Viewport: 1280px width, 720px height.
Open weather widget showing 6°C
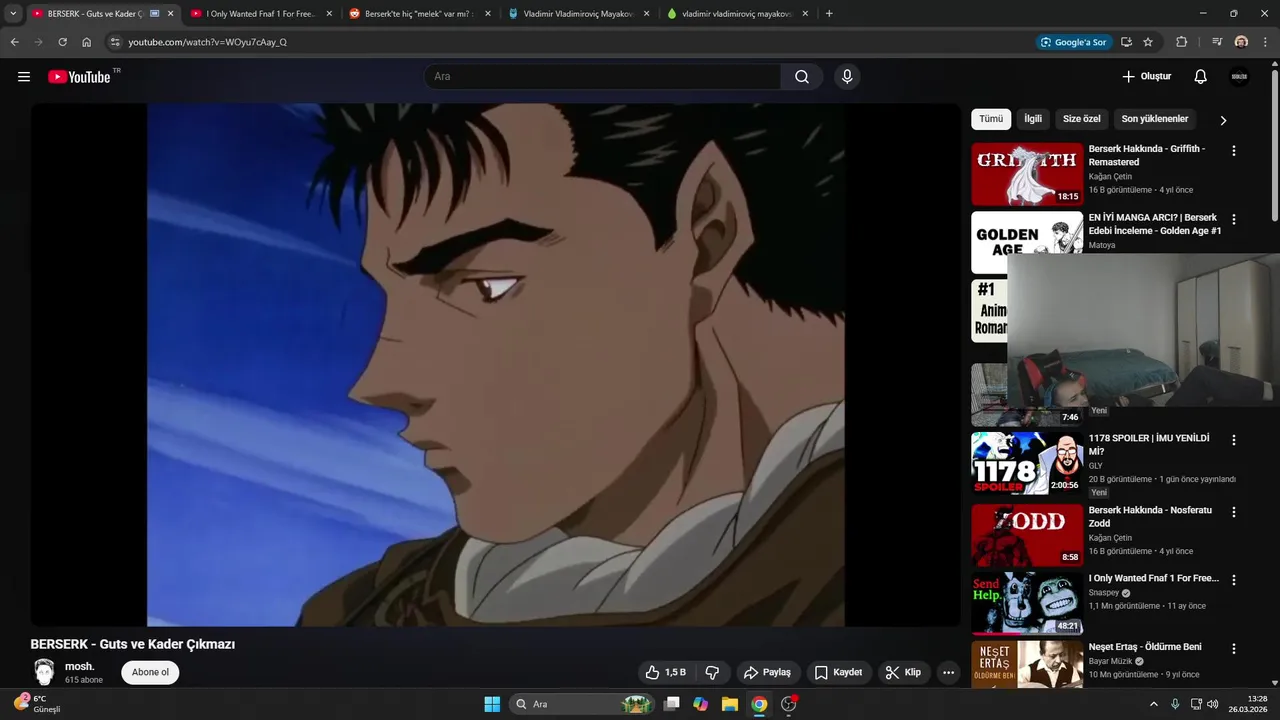36,703
